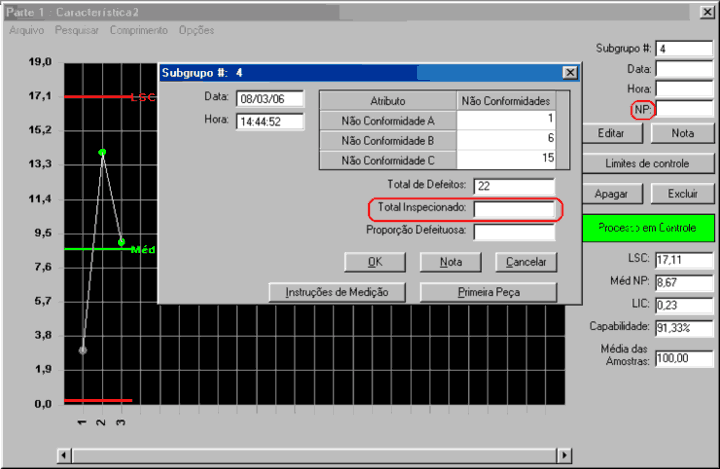Open the Arquivo menu
Screen dimensions: 720x469
click(x=27, y=30)
